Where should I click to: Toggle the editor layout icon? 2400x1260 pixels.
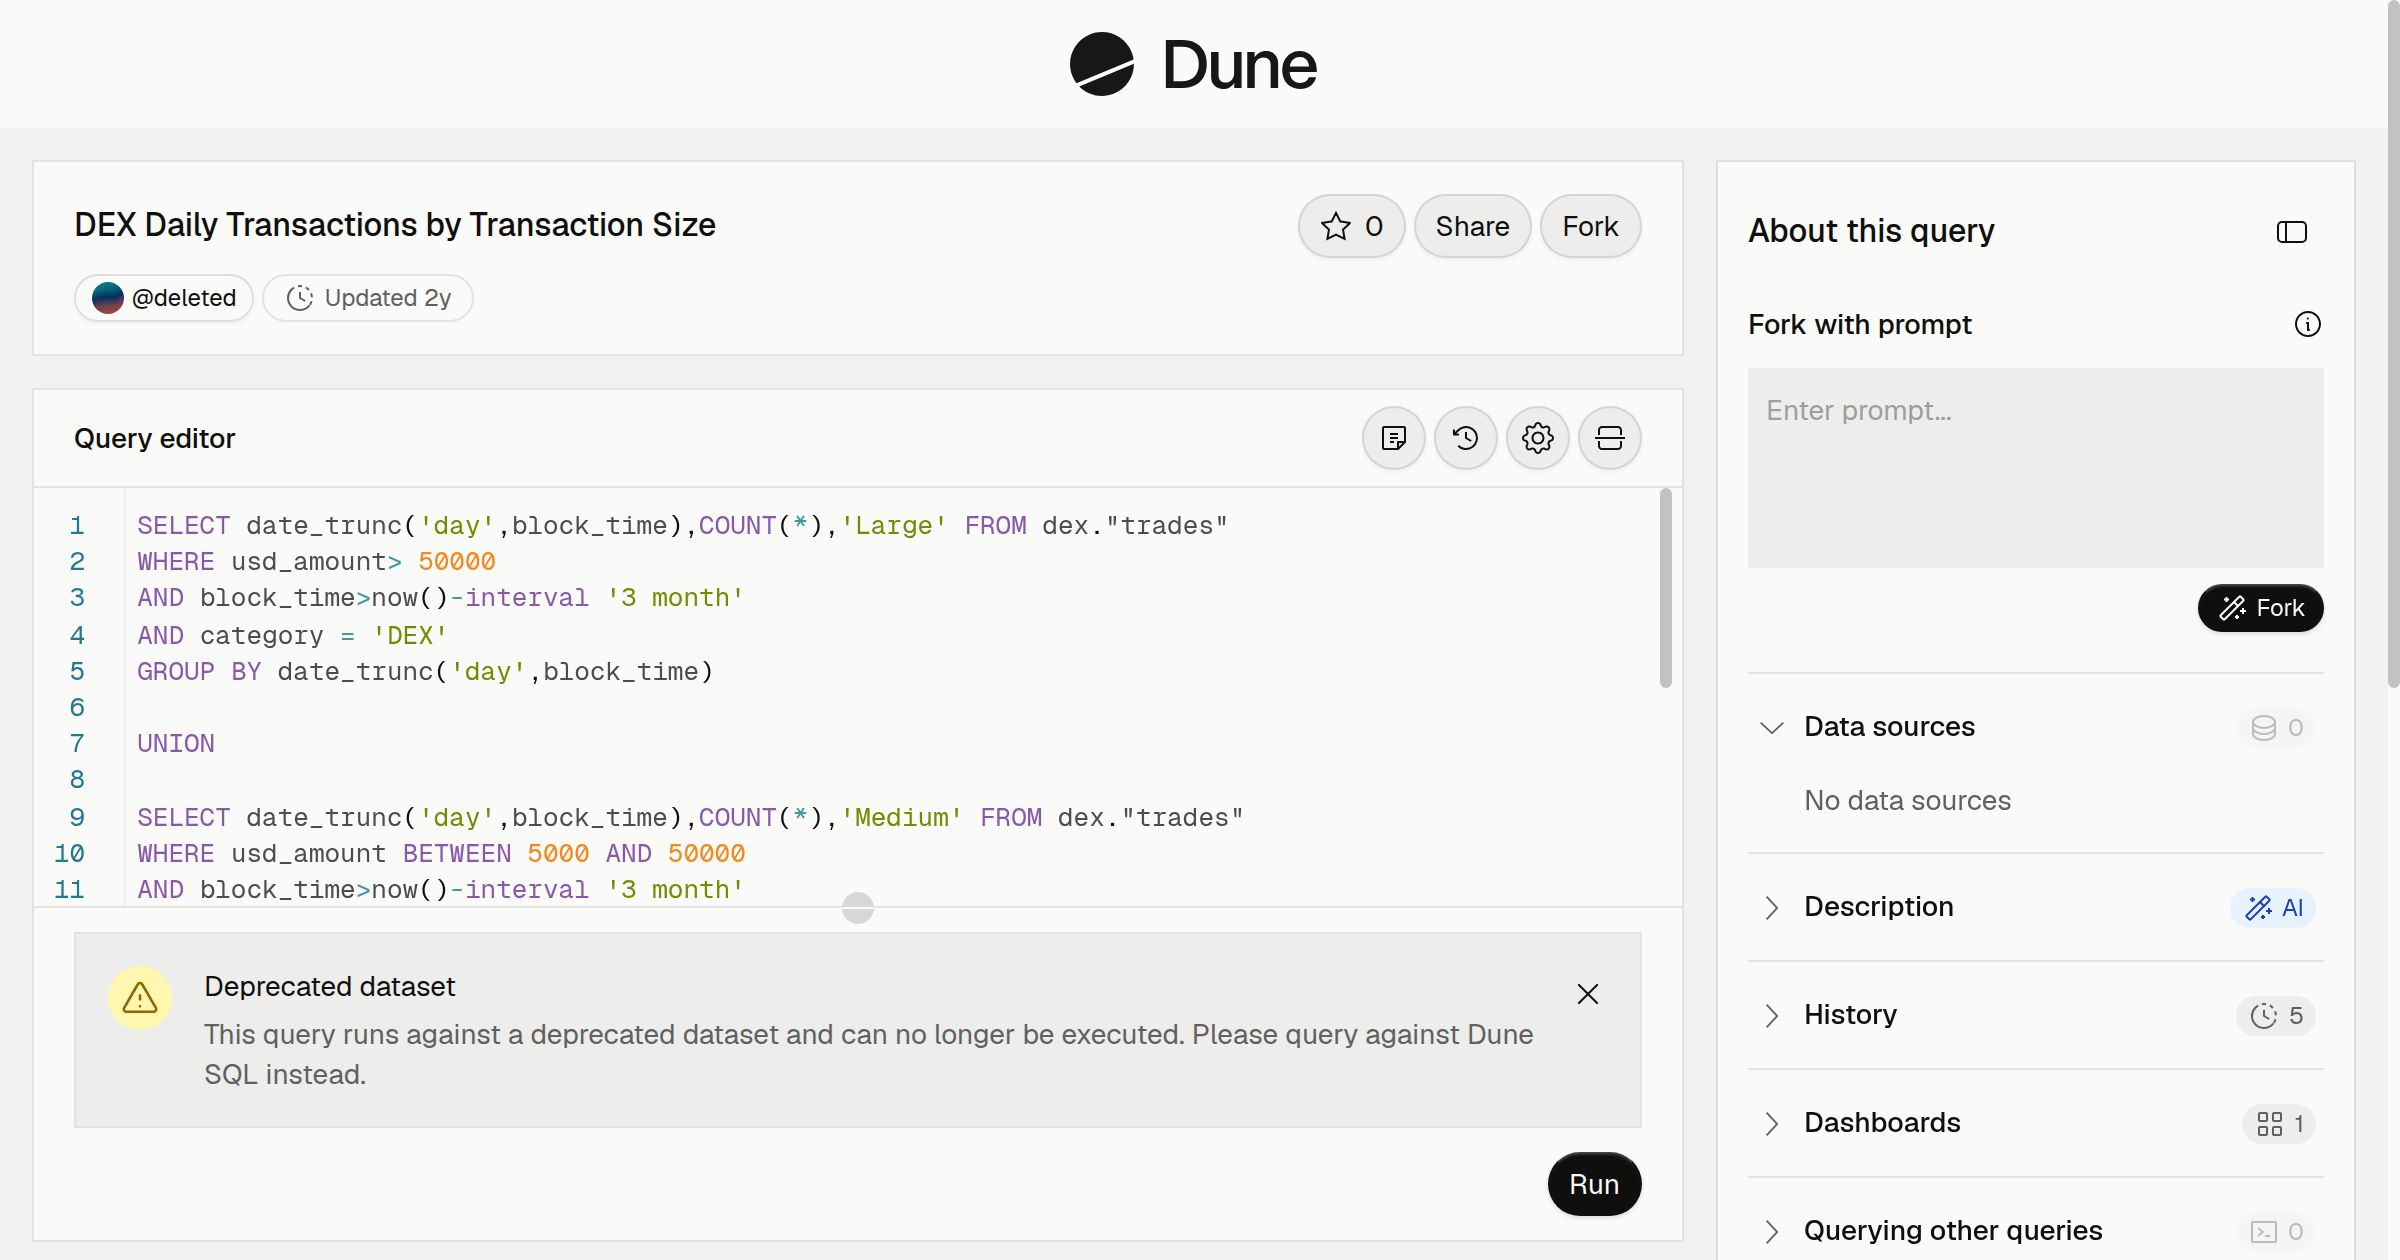click(1610, 438)
